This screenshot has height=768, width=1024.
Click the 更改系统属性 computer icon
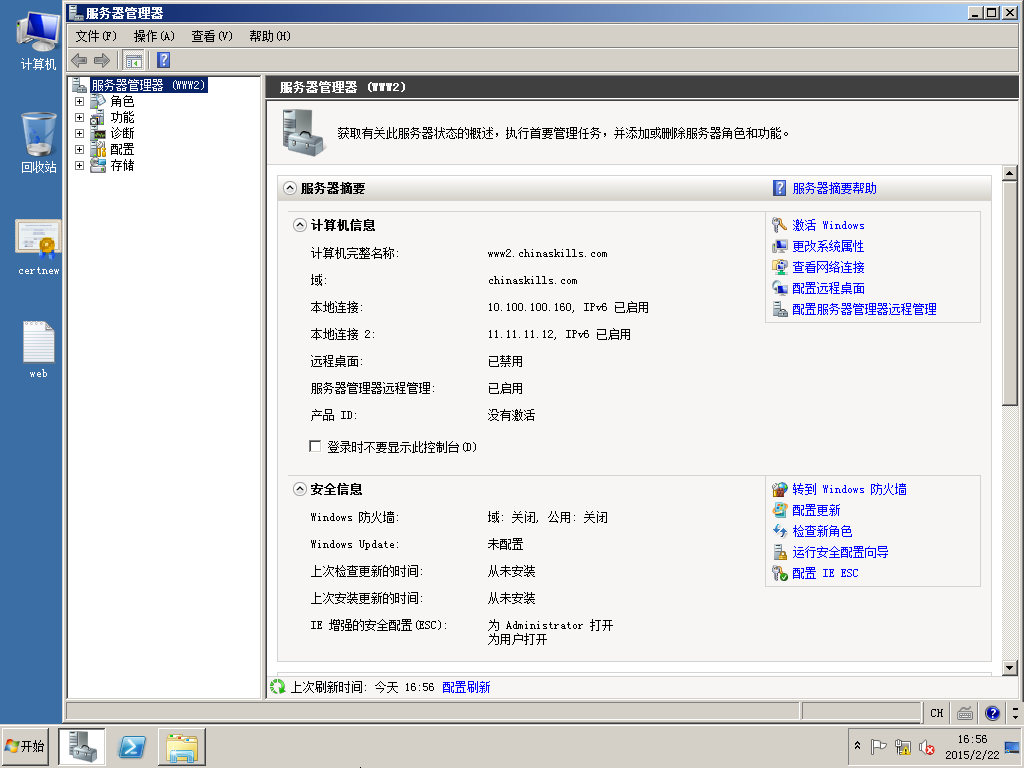[779, 246]
